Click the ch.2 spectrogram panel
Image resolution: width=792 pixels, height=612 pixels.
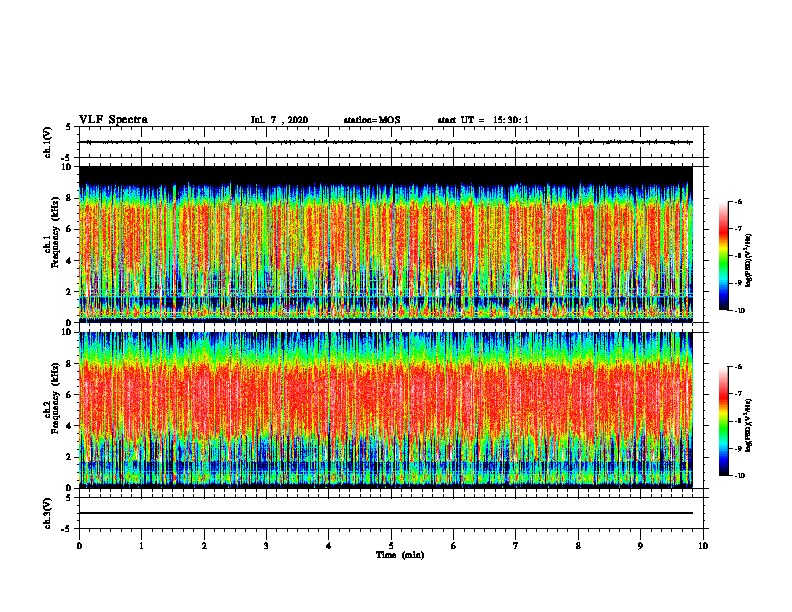coord(386,410)
